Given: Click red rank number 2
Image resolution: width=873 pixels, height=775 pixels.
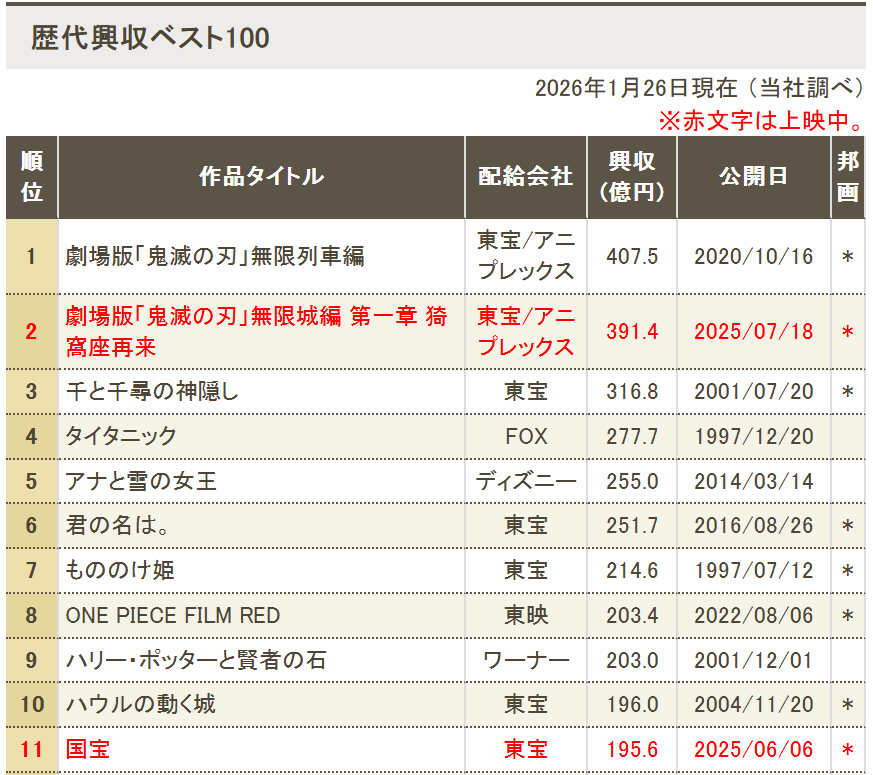Looking at the screenshot, I should [x=31, y=332].
